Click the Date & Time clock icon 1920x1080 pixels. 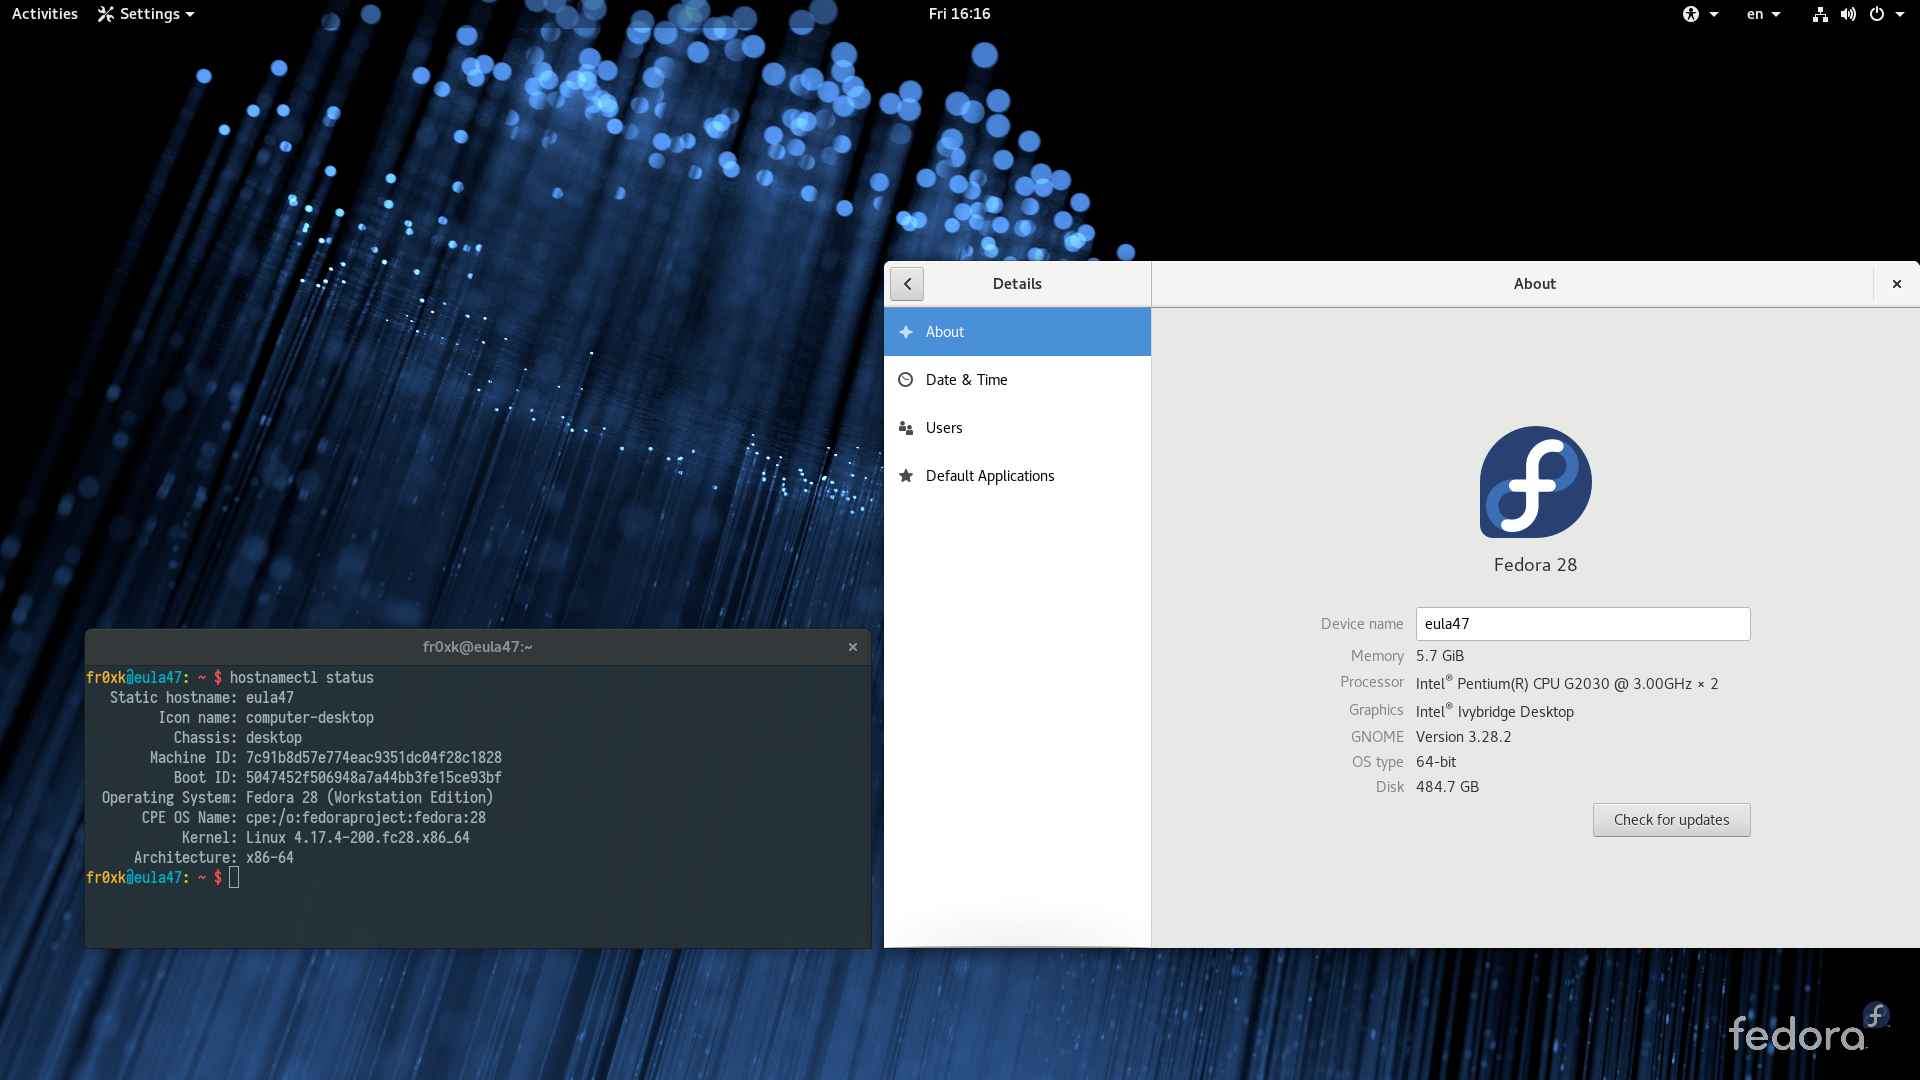click(906, 380)
